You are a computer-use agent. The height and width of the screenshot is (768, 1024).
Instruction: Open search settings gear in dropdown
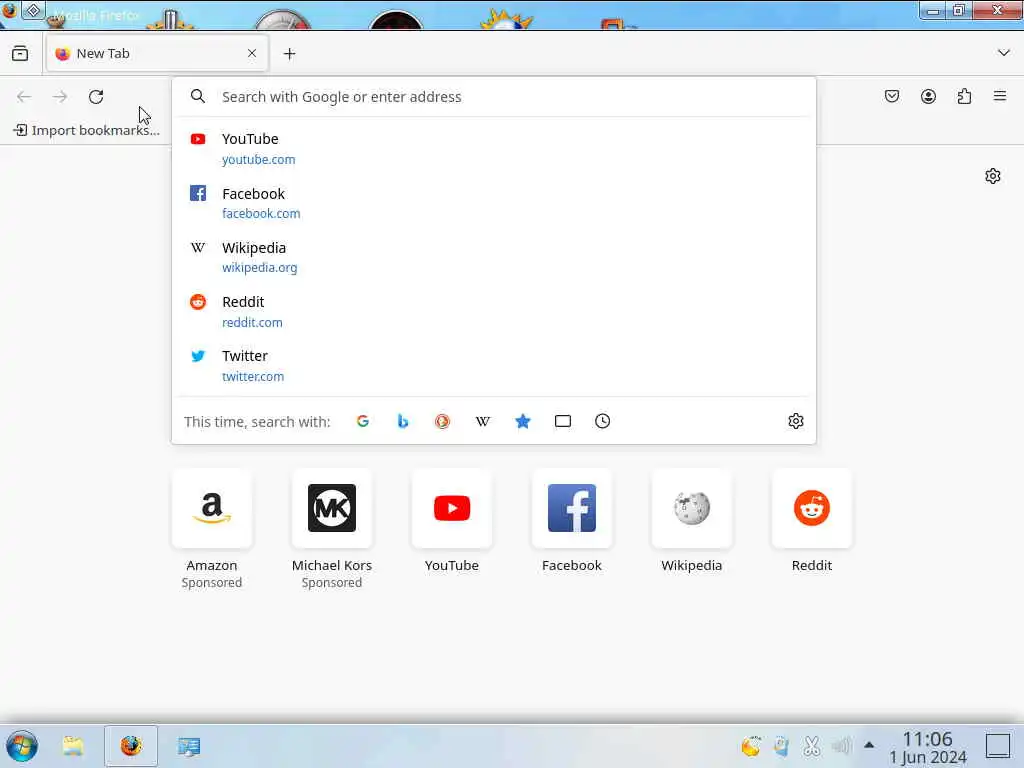[795, 421]
